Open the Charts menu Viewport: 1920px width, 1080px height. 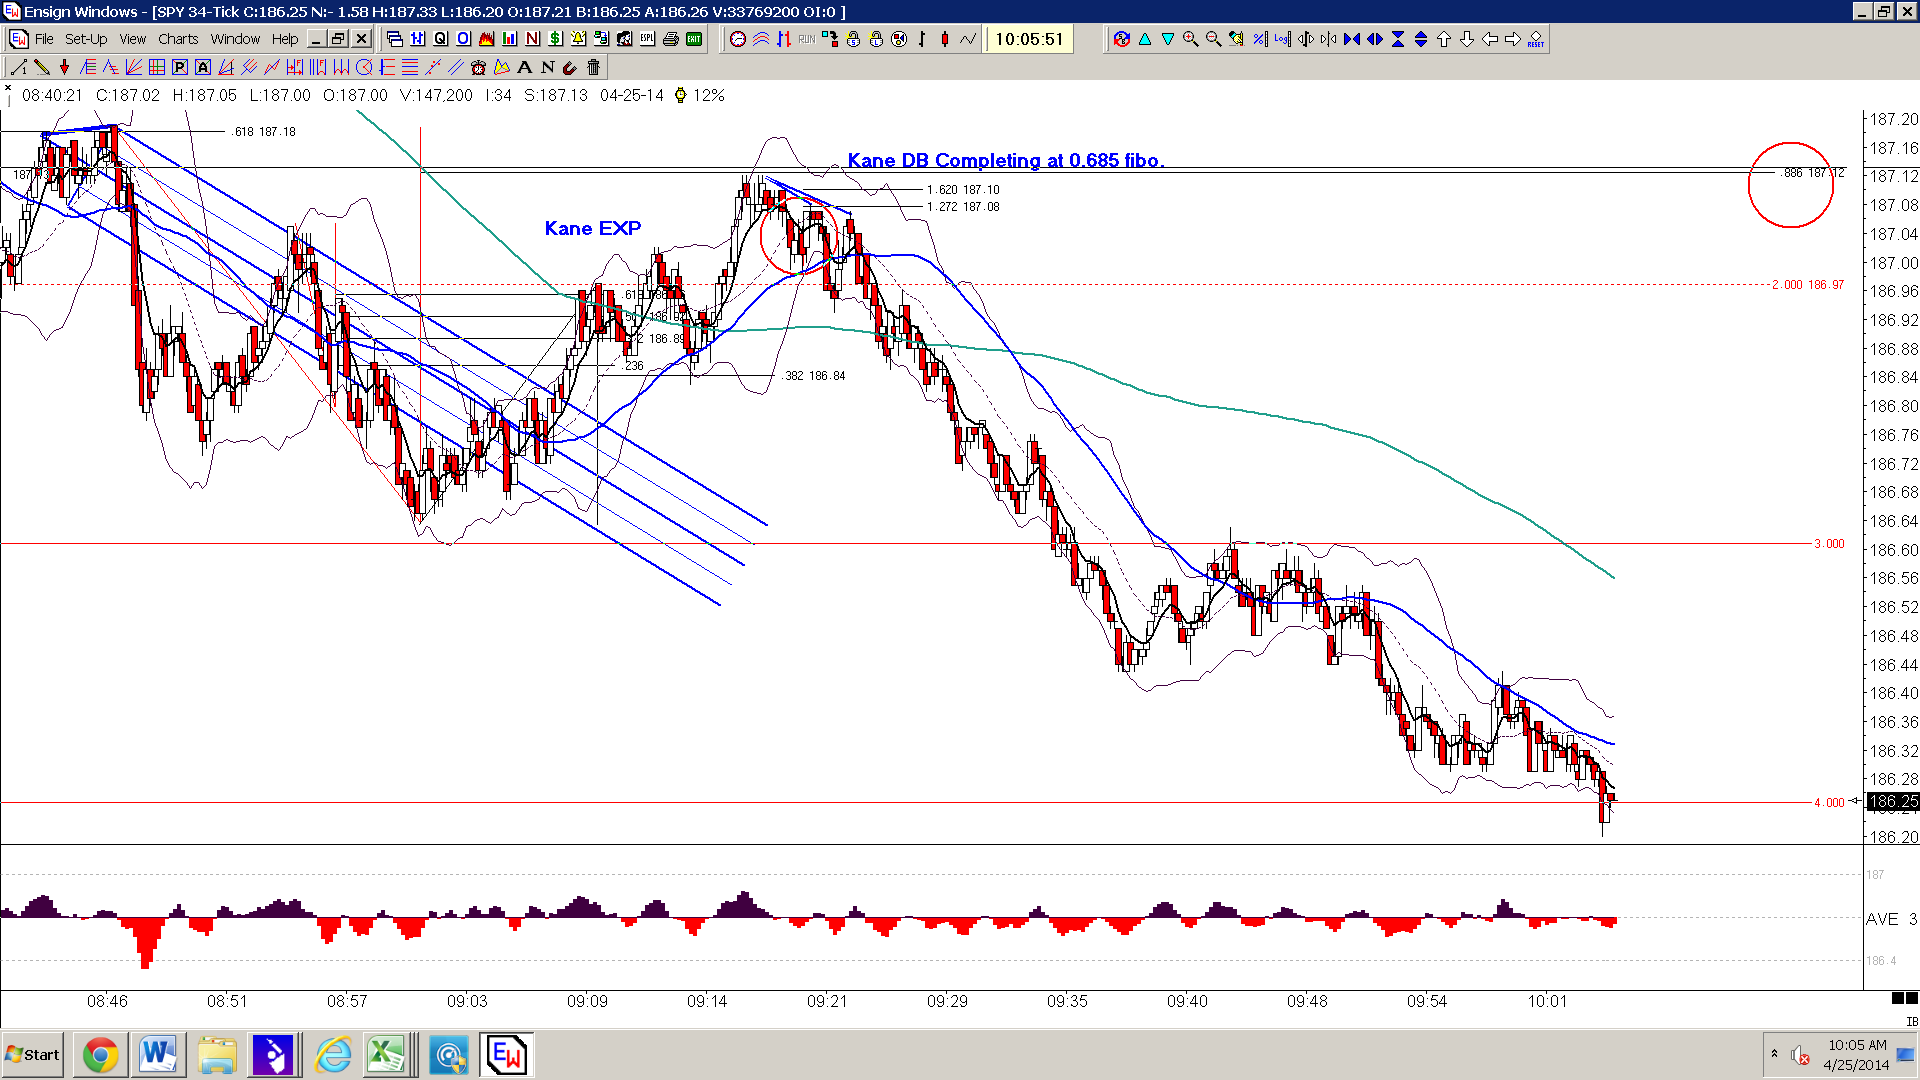coord(178,39)
